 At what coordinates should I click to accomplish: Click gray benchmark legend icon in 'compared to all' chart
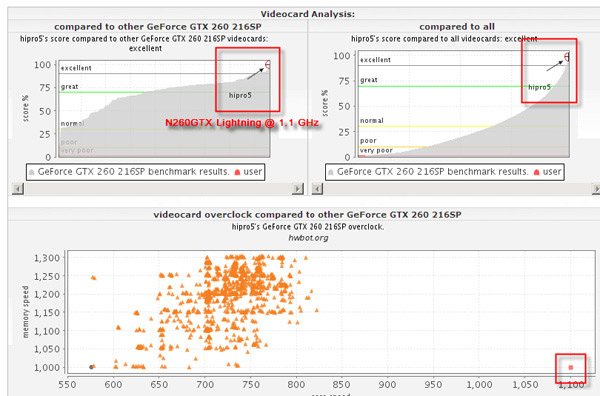(331, 172)
